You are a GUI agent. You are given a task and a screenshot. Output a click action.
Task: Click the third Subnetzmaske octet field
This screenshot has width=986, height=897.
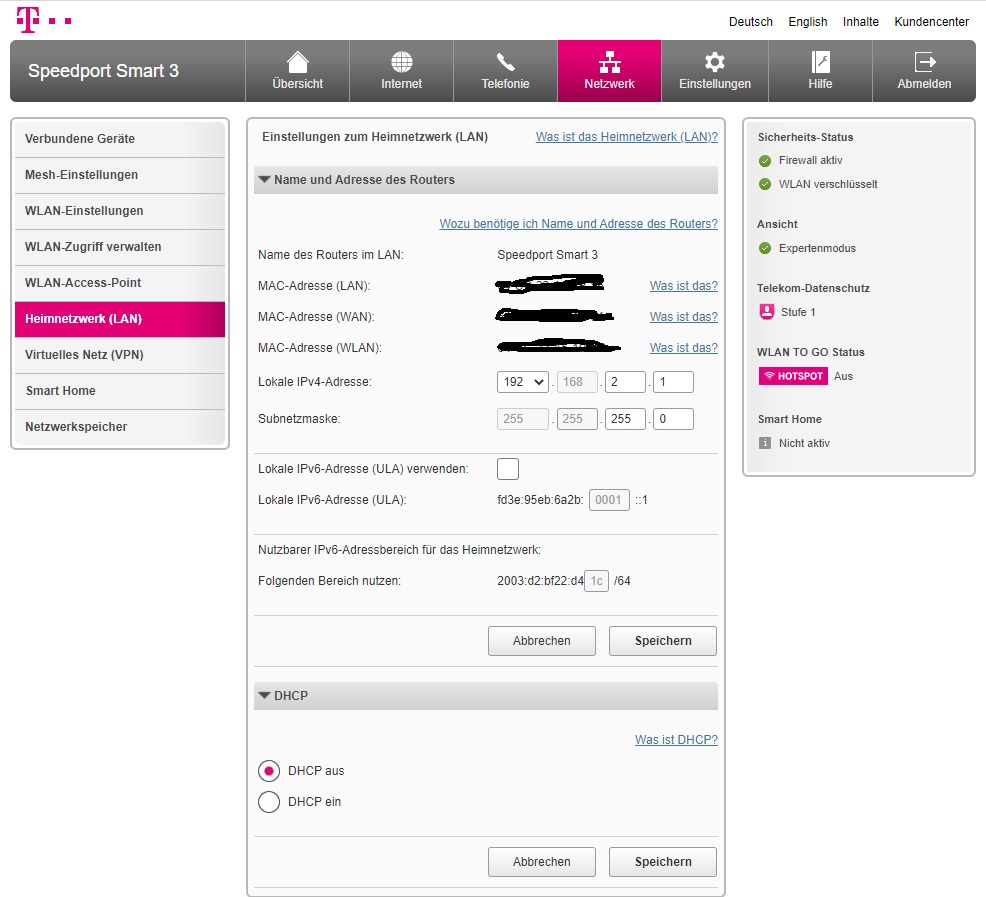tap(625, 419)
